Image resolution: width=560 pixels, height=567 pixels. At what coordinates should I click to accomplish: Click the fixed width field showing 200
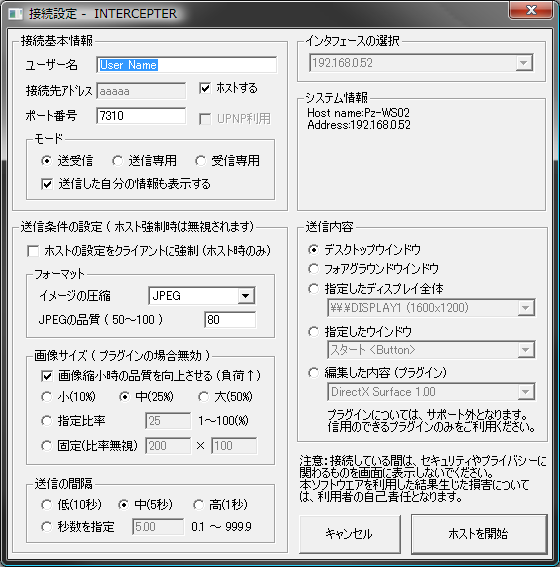168,446
